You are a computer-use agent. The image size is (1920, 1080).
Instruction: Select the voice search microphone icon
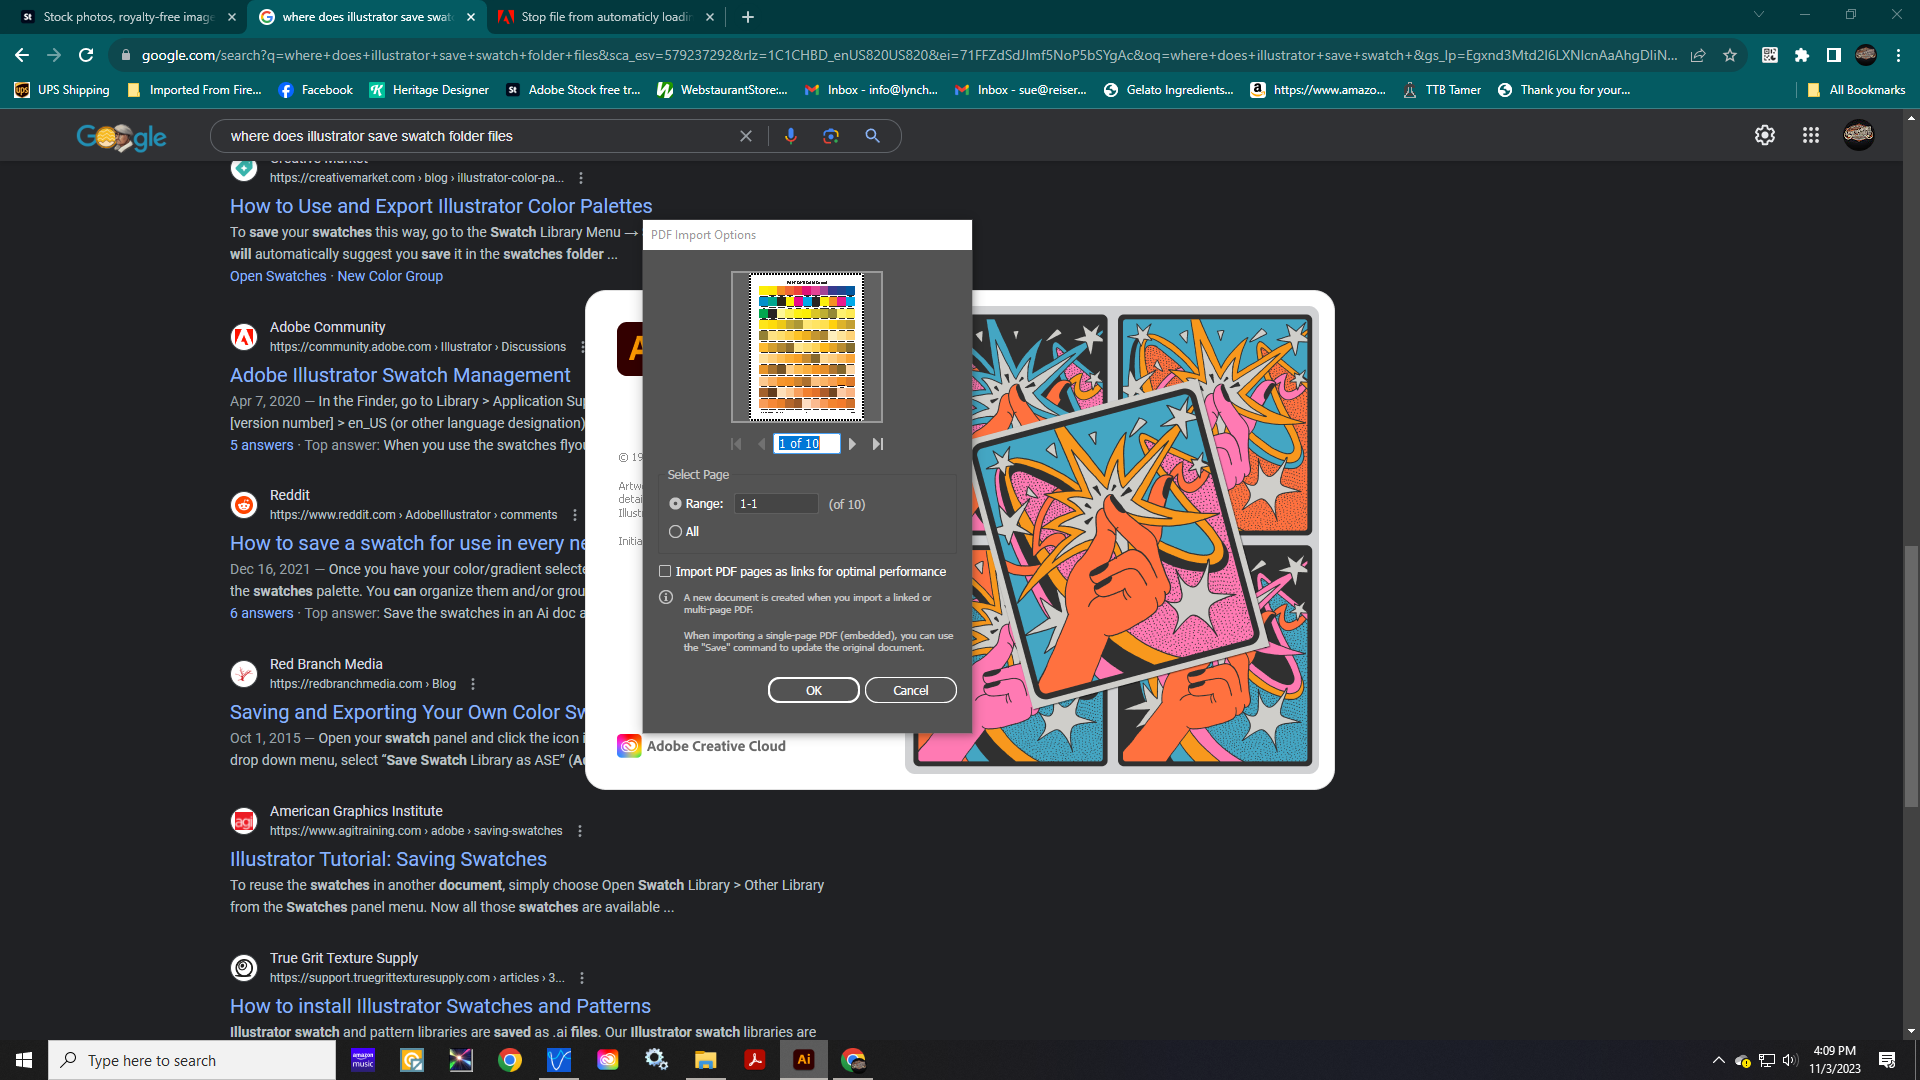pyautogui.click(x=791, y=136)
